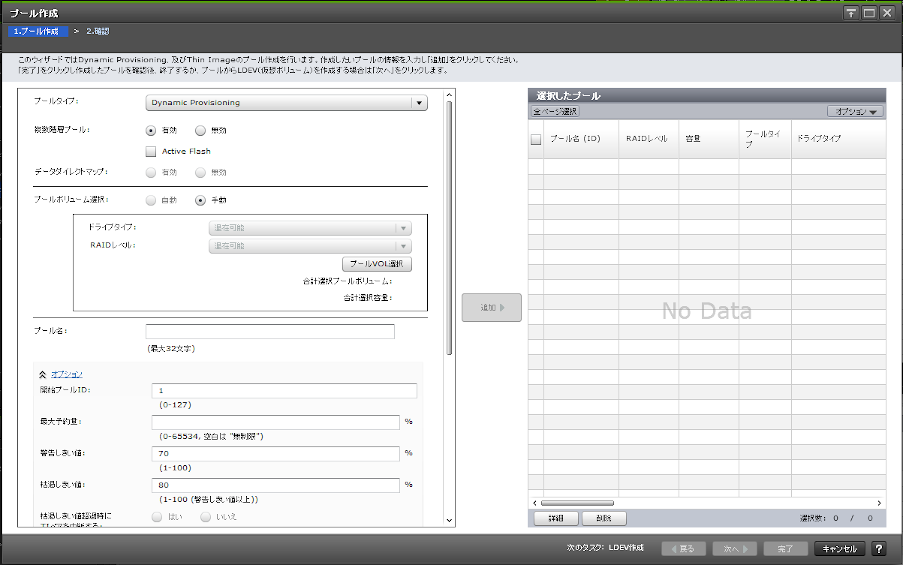Click the オプション link to collapse options
The width and height of the screenshot is (903, 565).
click(66, 373)
